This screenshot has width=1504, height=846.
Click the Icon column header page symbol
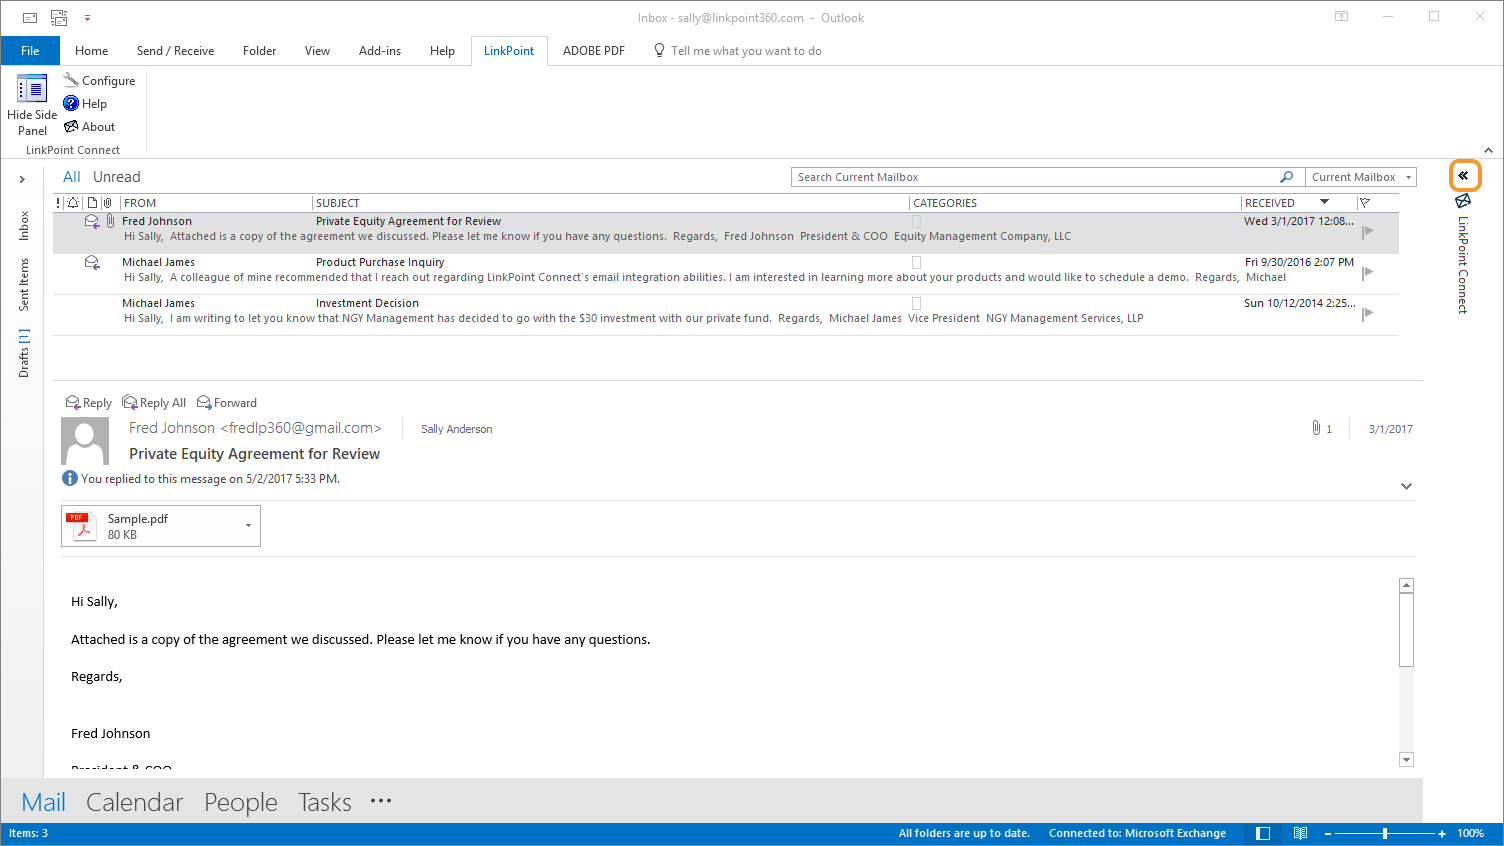pos(92,202)
